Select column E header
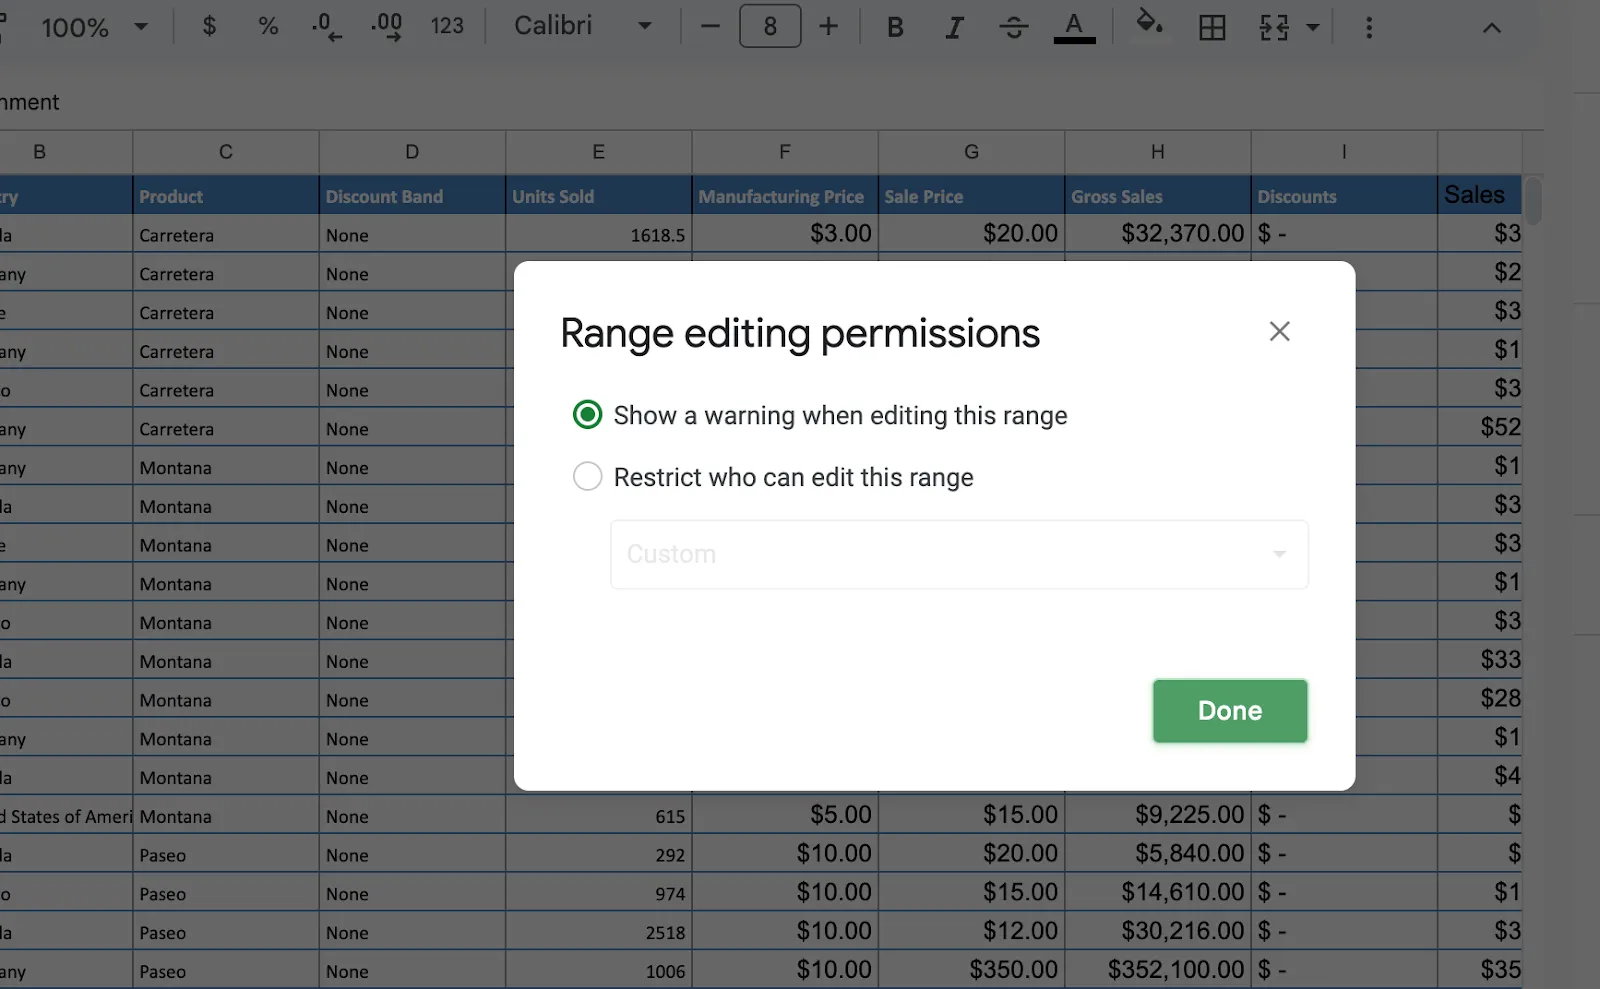This screenshot has height=989, width=1600. click(598, 152)
